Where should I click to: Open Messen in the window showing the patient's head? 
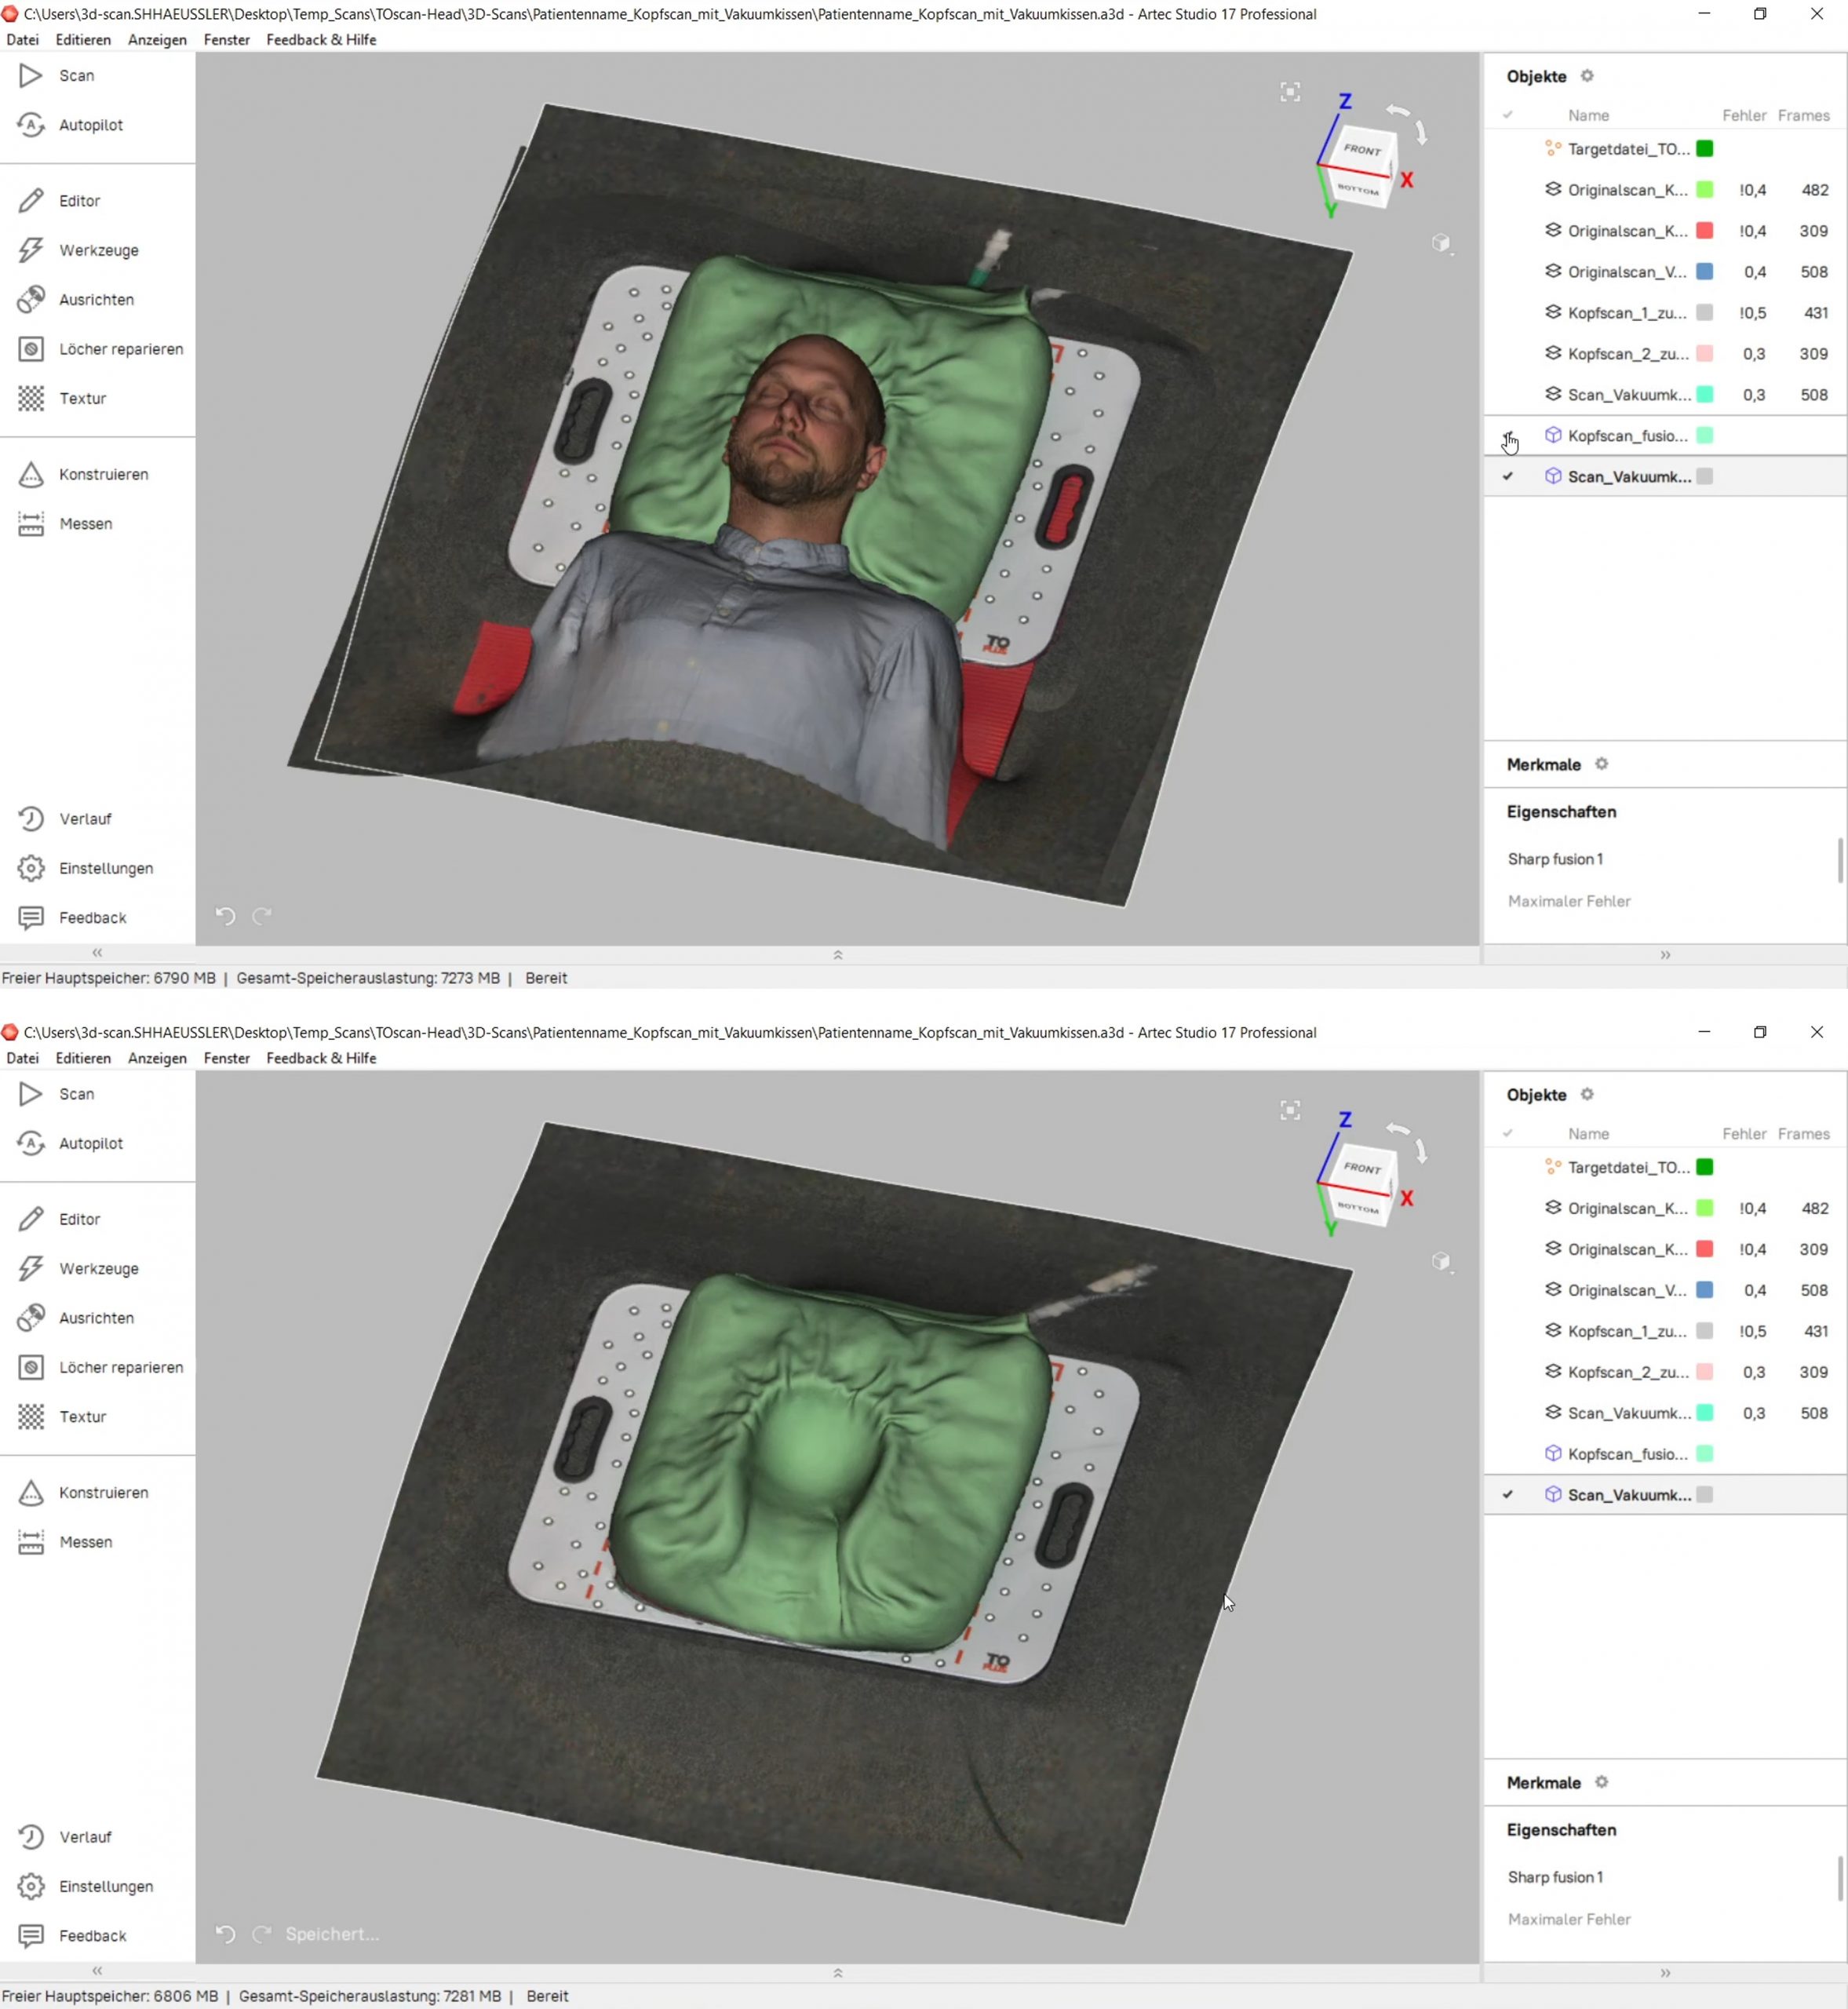pyautogui.click(x=65, y=523)
